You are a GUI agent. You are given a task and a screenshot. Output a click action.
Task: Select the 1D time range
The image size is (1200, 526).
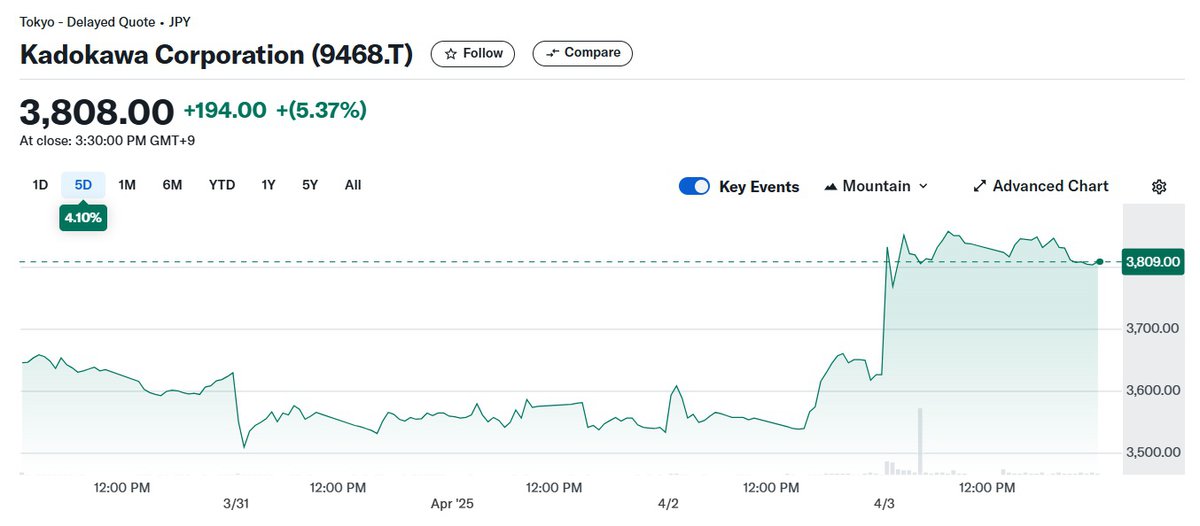(x=40, y=185)
